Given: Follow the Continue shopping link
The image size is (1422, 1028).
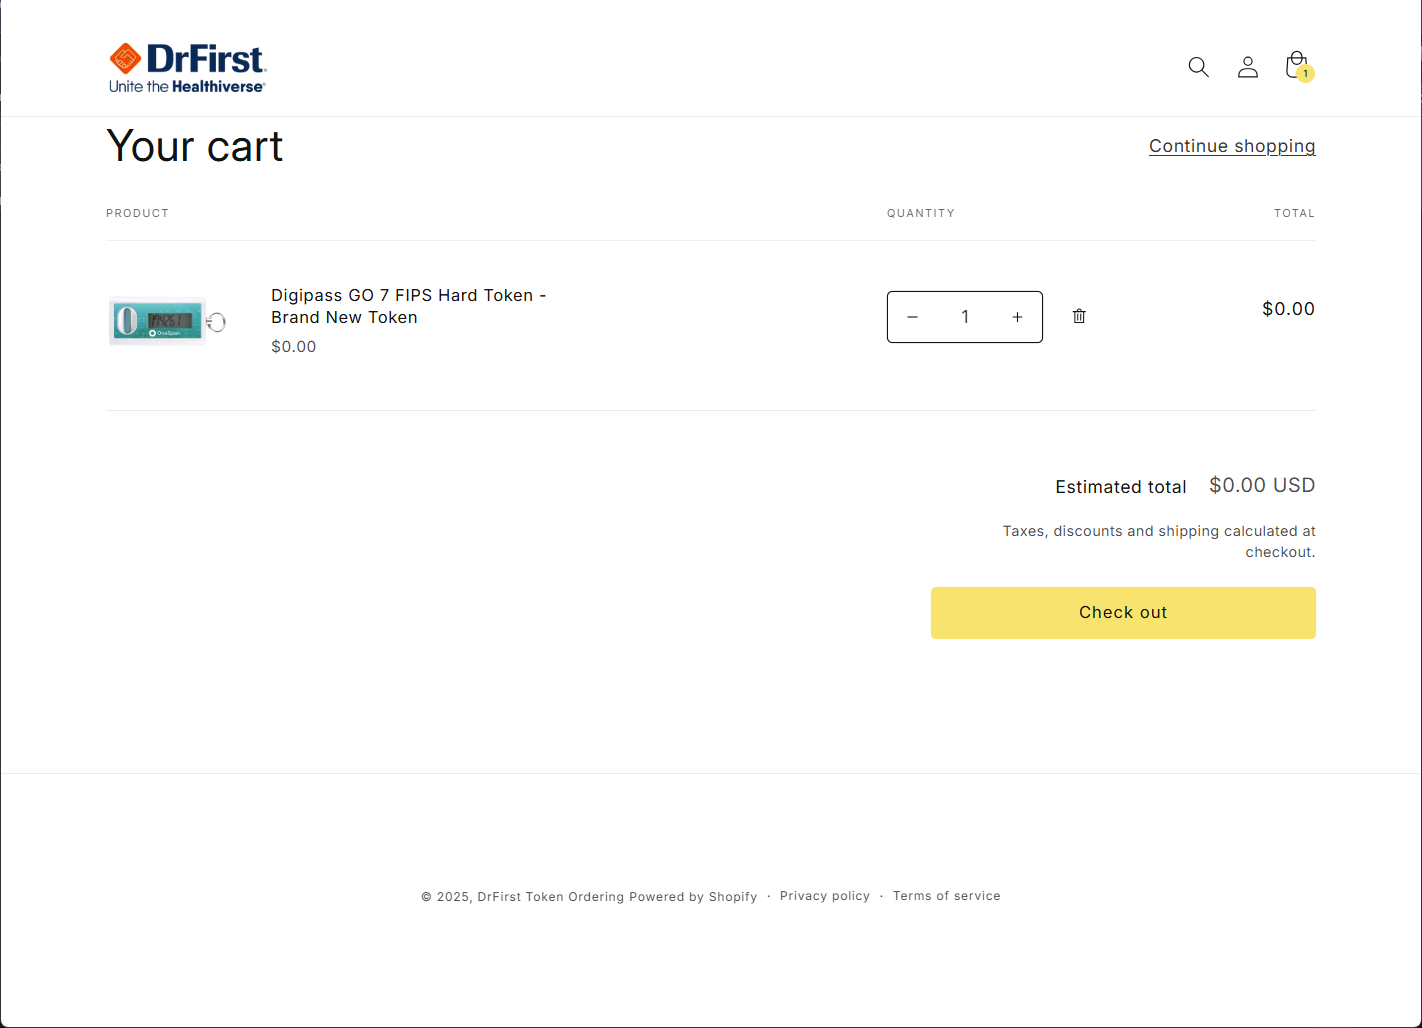Looking at the screenshot, I should pyautogui.click(x=1231, y=146).
